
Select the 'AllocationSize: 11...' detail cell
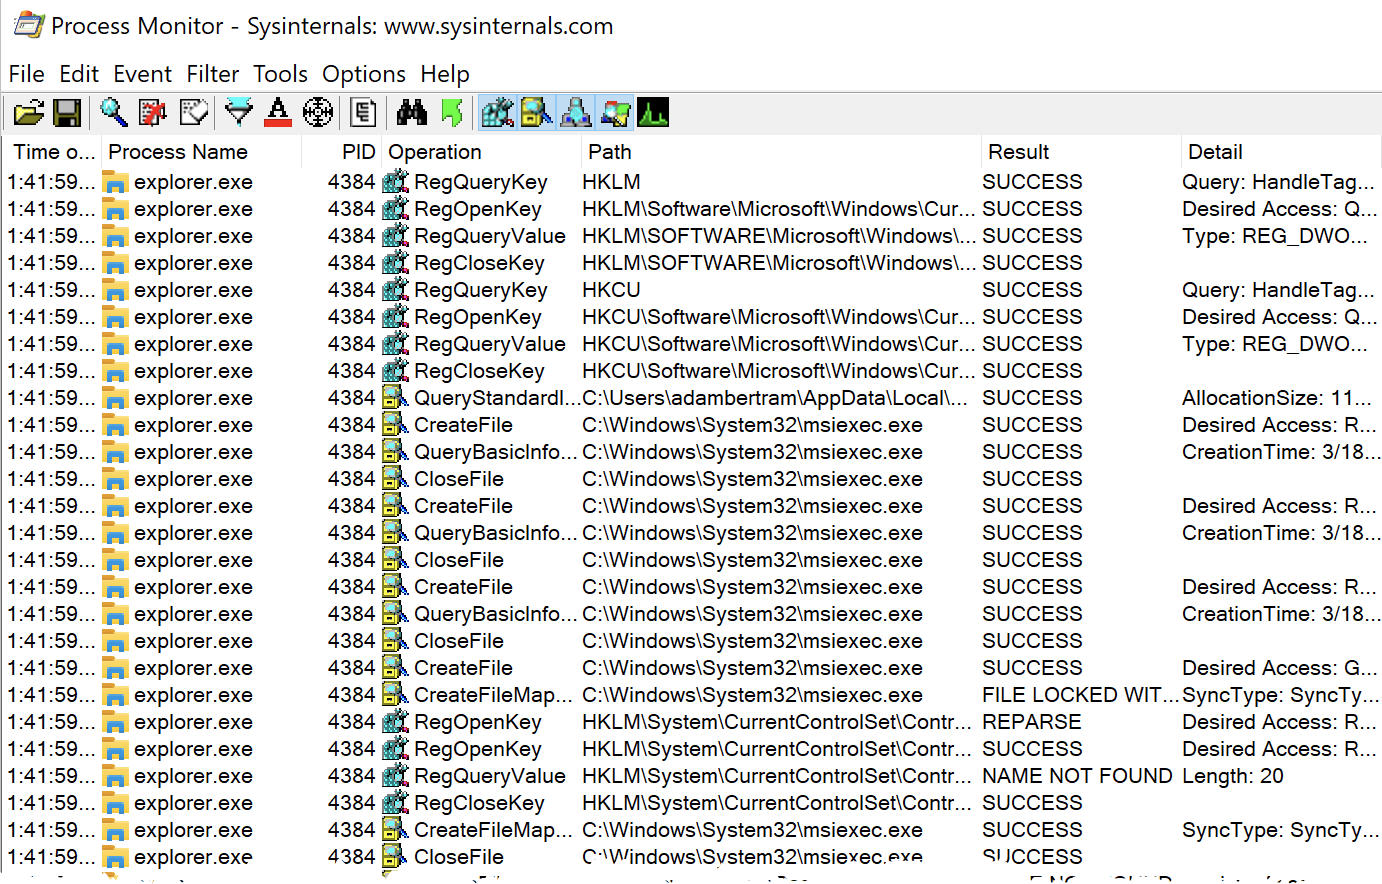pyautogui.click(x=1277, y=398)
